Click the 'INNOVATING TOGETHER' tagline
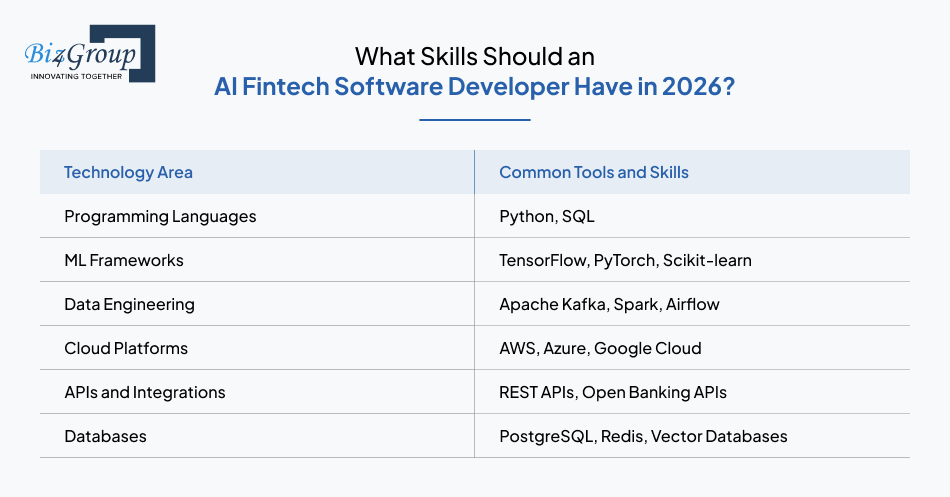The width and height of the screenshot is (950, 497). click(x=76, y=76)
